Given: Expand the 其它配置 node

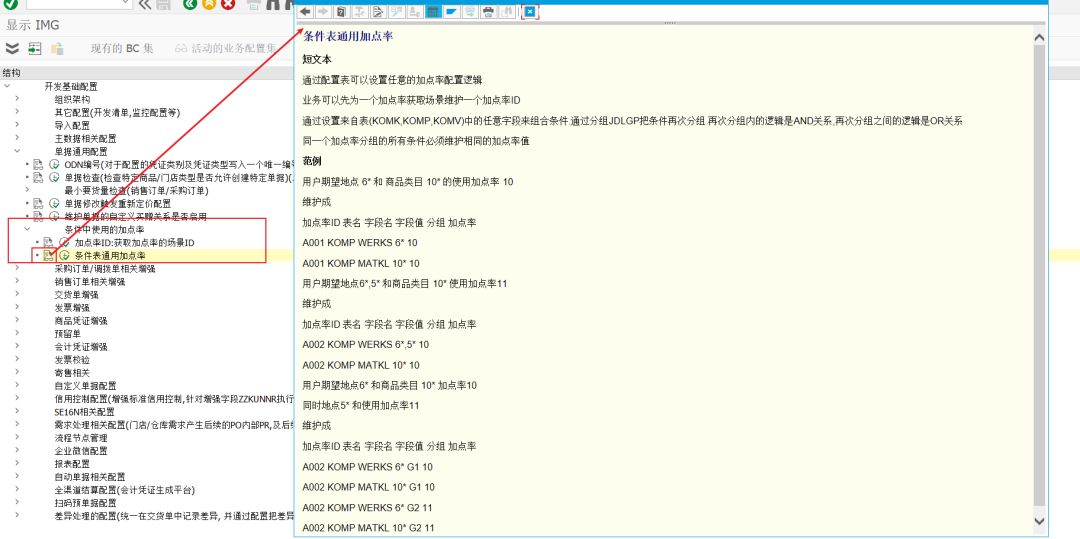Looking at the screenshot, I should (17, 113).
